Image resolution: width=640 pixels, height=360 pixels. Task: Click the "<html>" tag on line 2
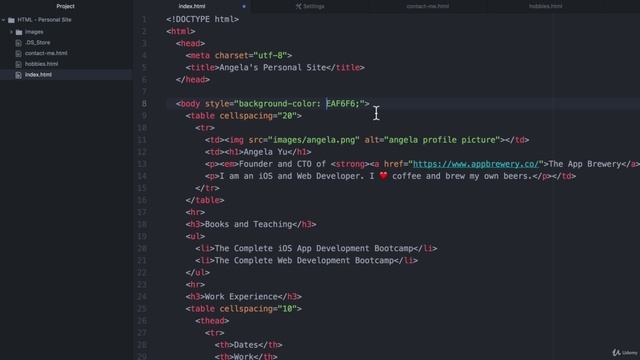click(181, 31)
